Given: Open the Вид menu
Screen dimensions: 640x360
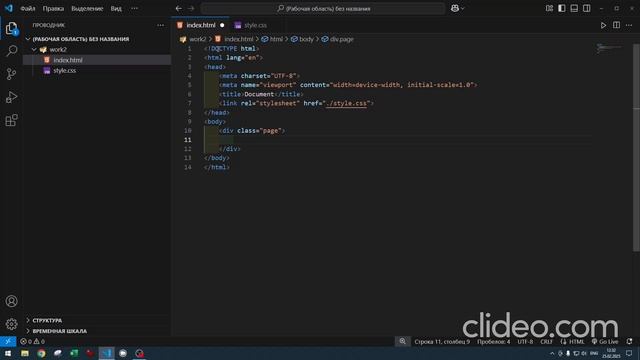Looking at the screenshot, I should pyautogui.click(x=116, y=8).
